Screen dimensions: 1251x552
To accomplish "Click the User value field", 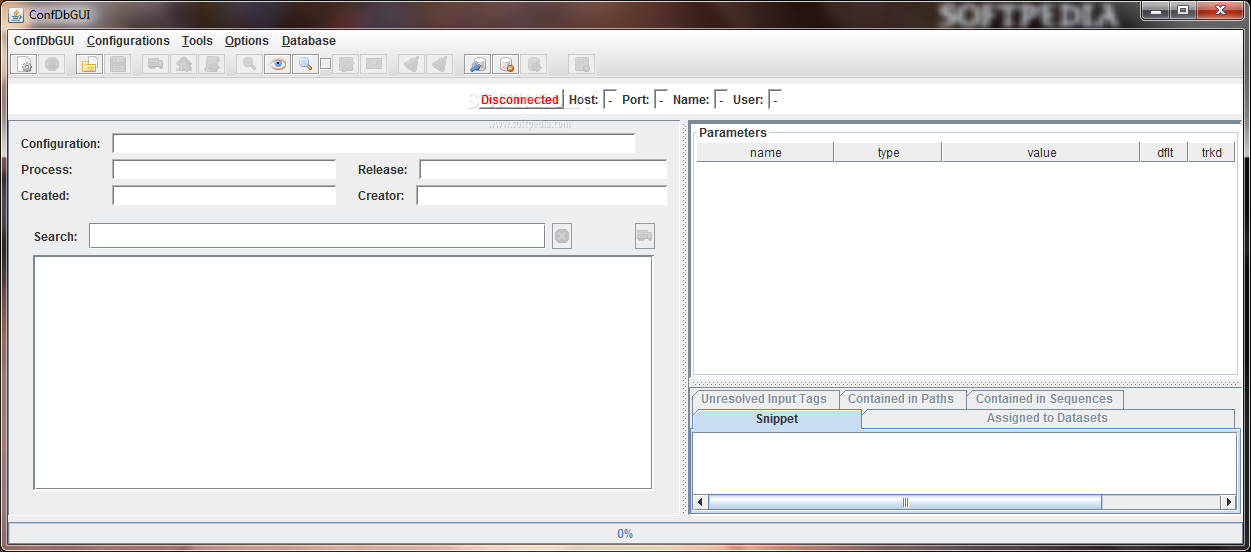I will (775, 100).
